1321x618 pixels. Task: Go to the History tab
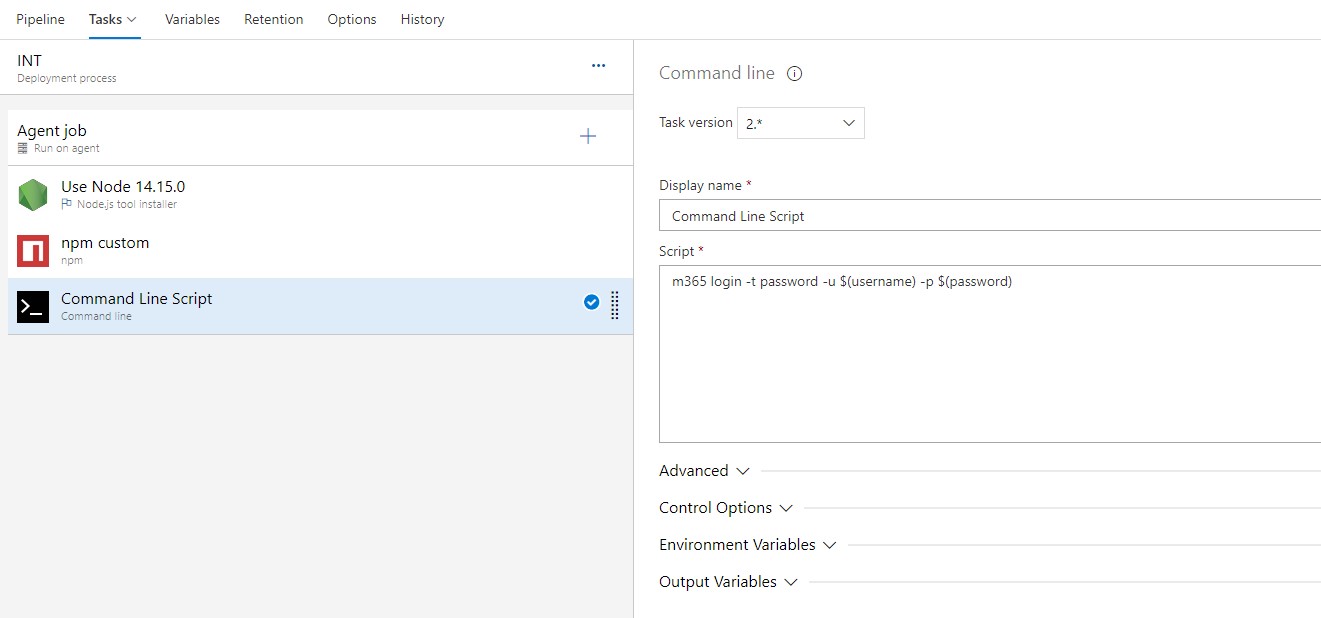422,19
